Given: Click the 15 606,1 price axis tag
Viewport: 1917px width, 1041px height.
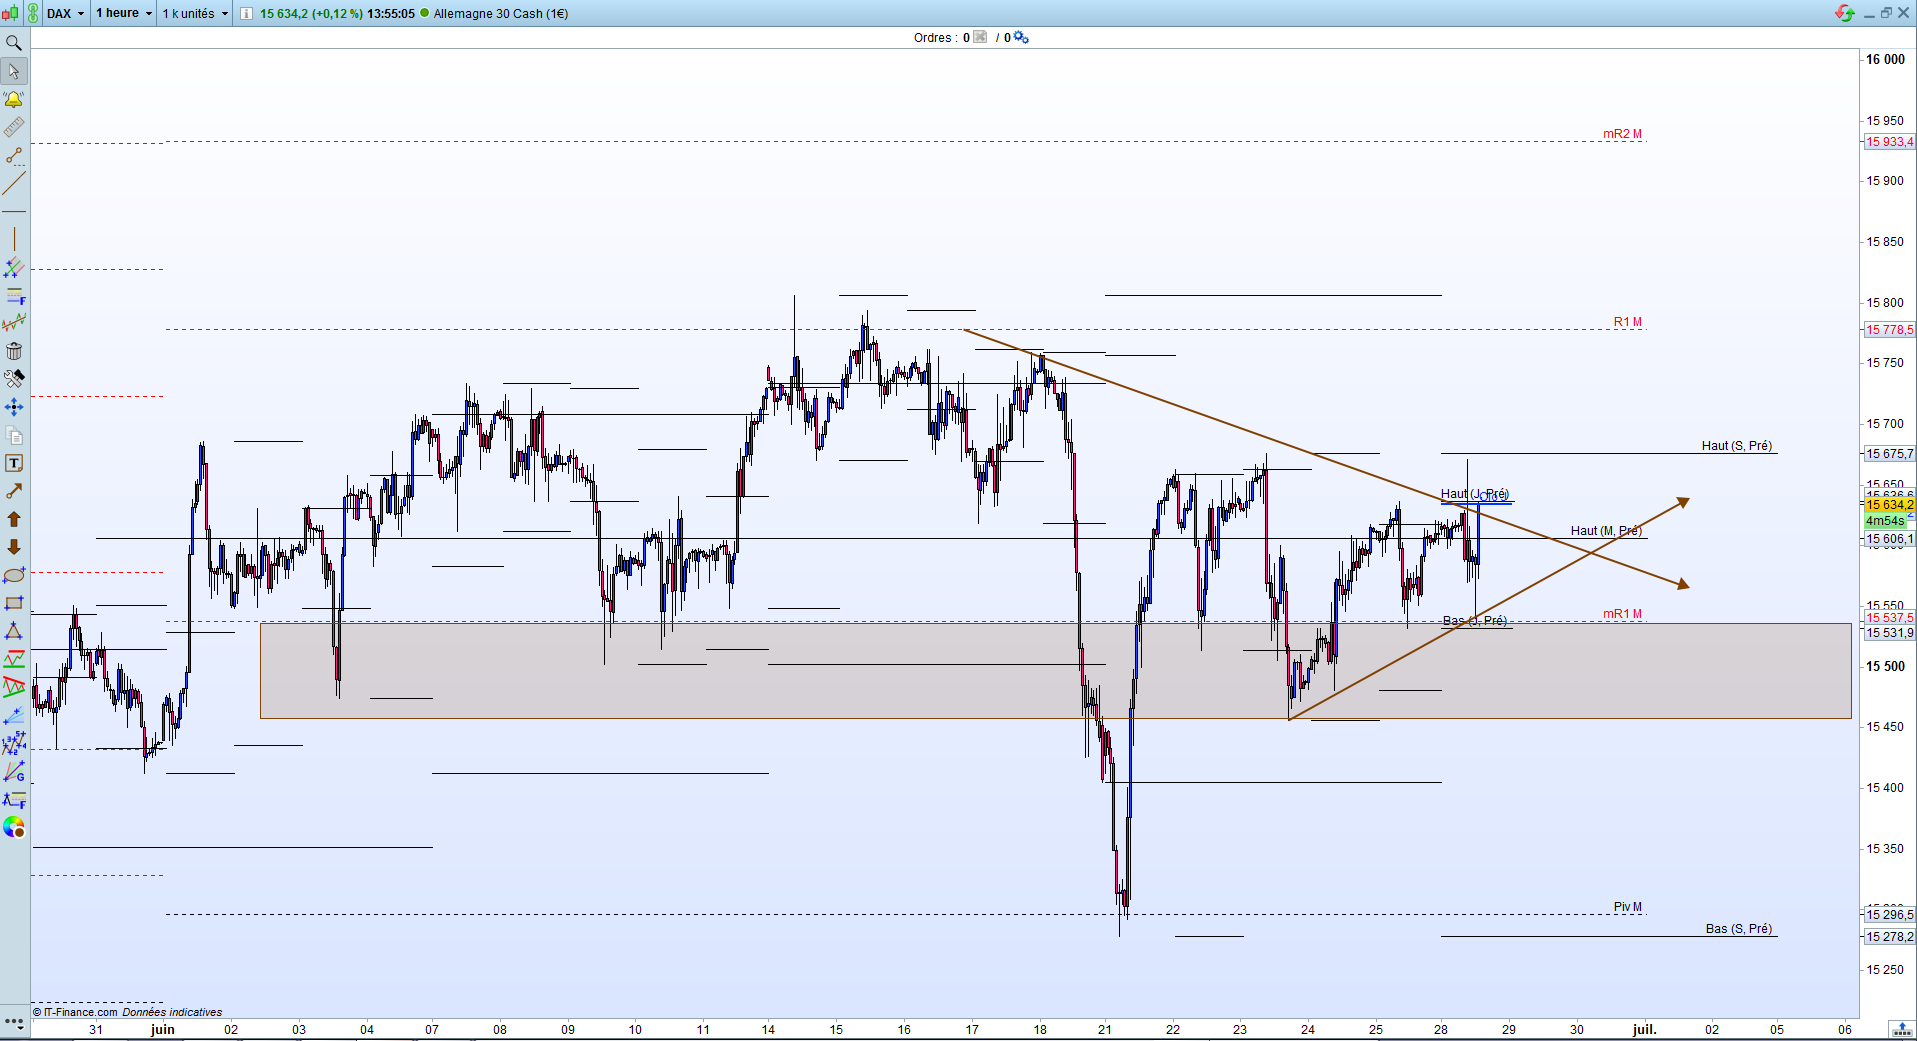Looking at the screenshot, I should tap(1889, 539).
